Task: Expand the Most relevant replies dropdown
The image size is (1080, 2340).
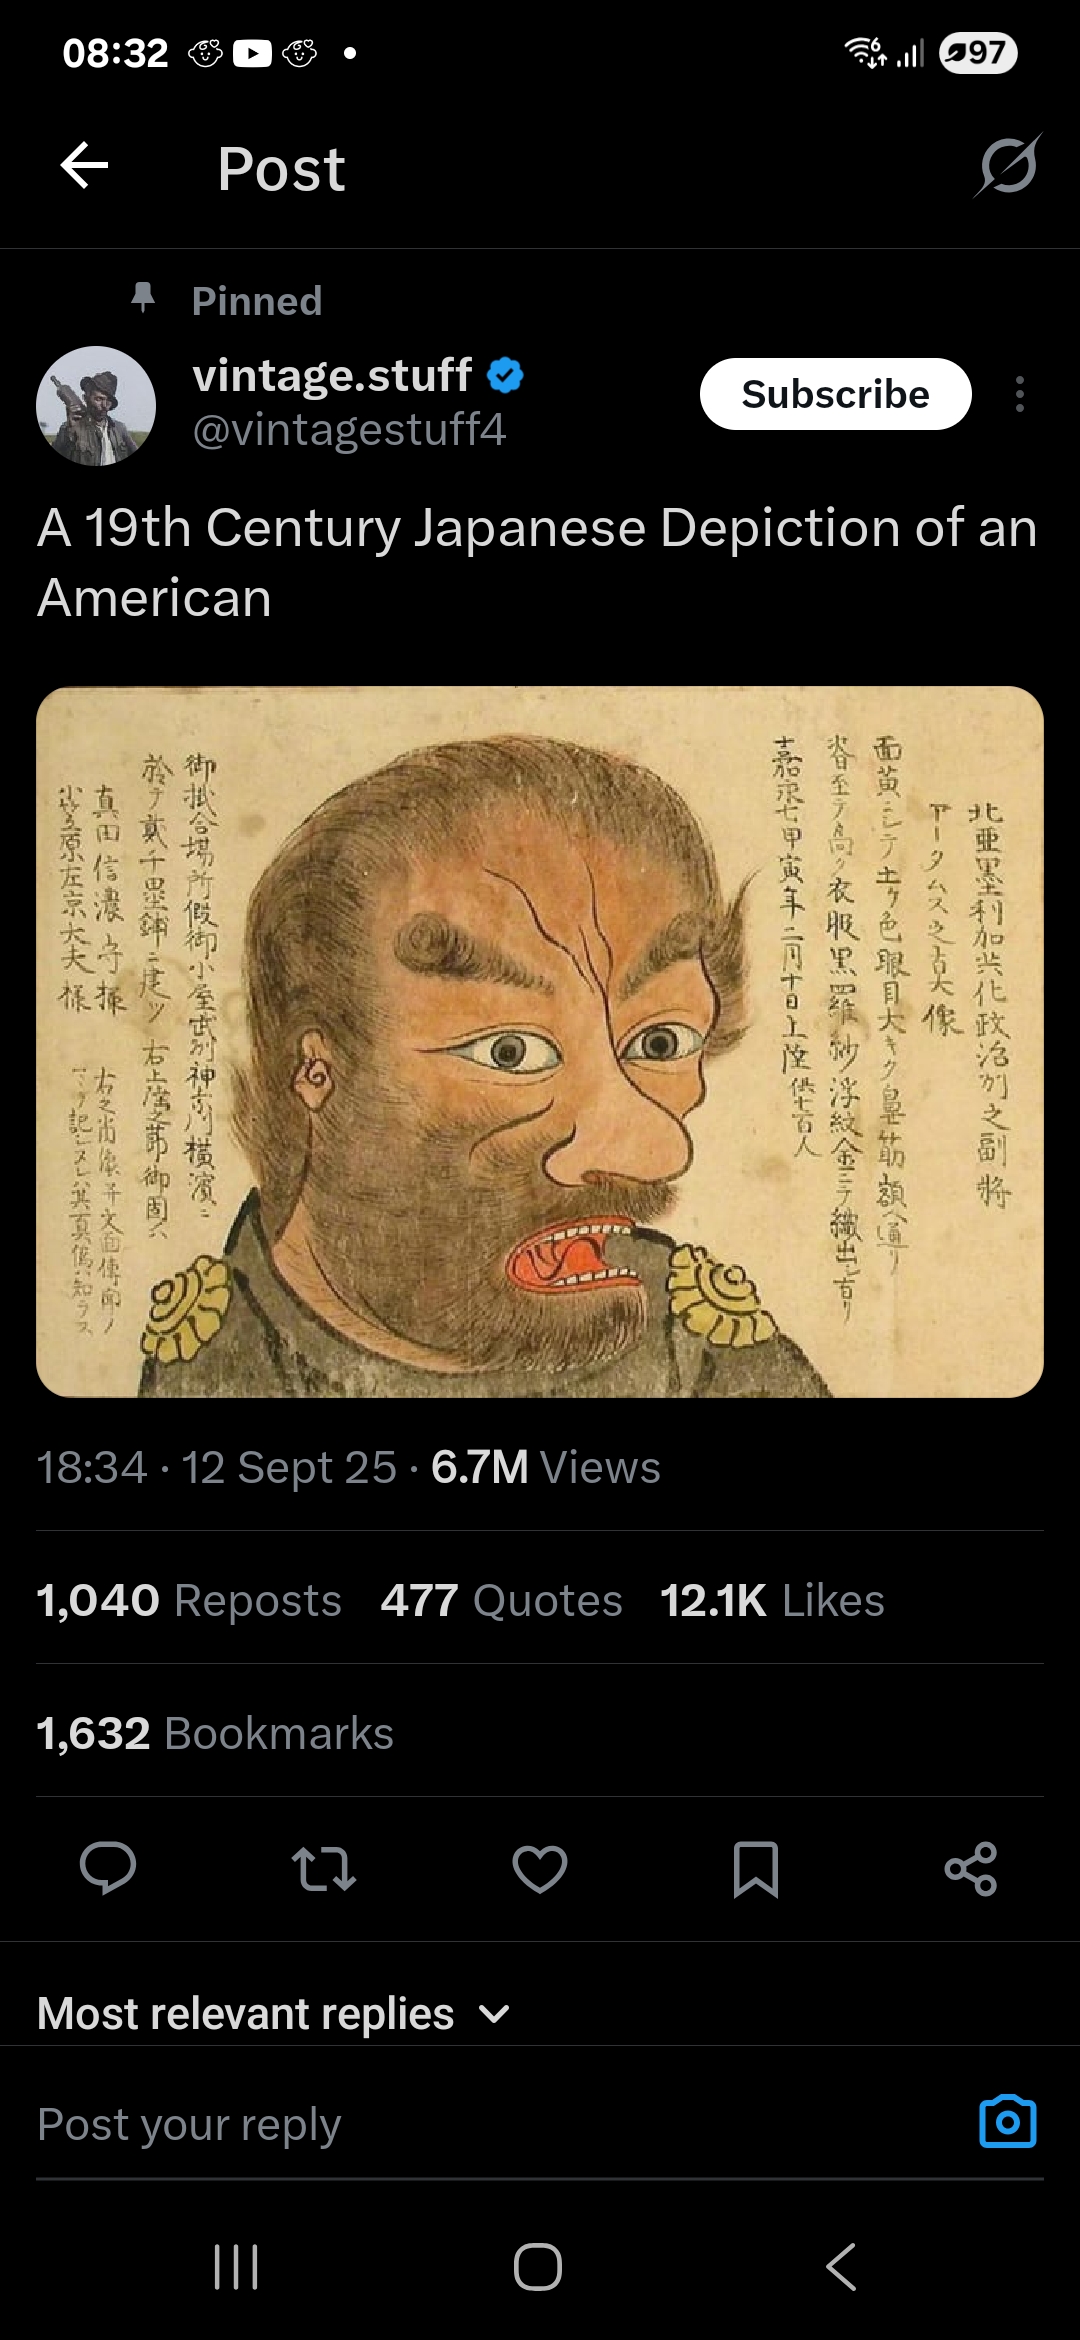Action: (274, 2013)
